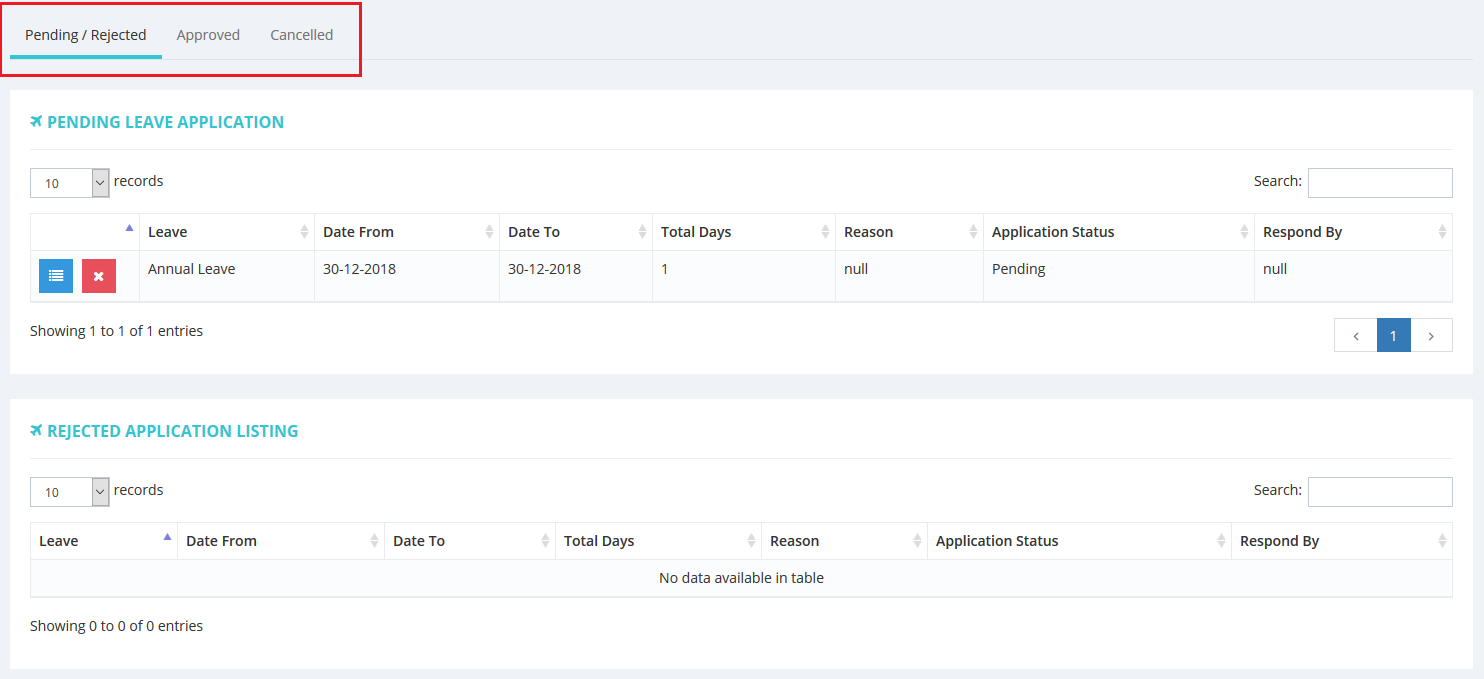Go to previous page in pagination
This screenshot has width=1484, height=679.
(1355, 336)
